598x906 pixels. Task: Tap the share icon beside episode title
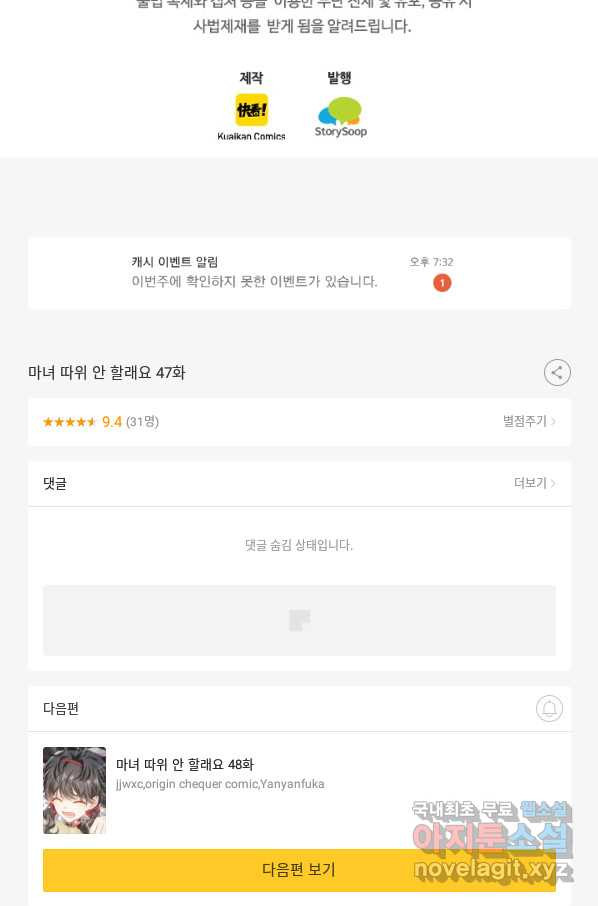tap(557, 373)
